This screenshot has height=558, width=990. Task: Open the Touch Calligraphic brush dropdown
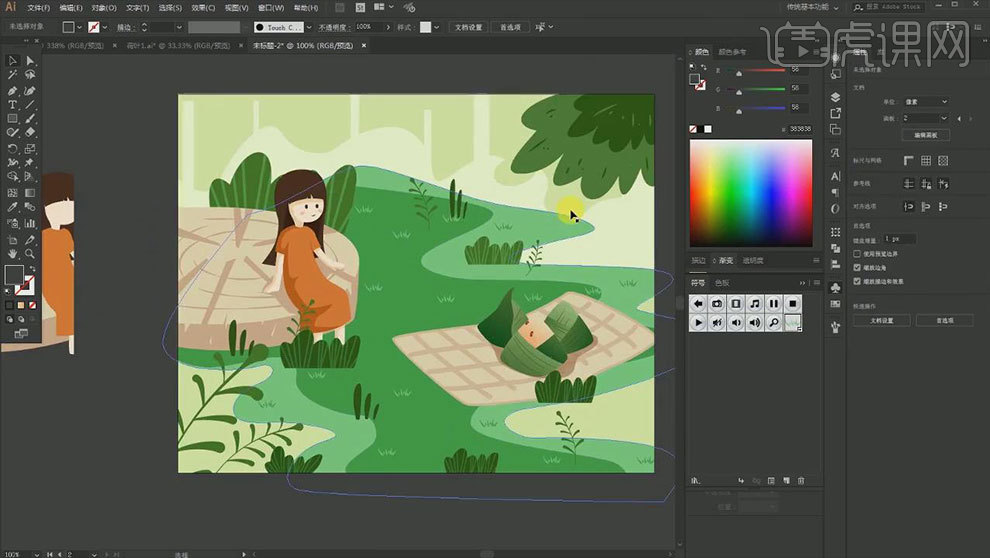point(309,27)
